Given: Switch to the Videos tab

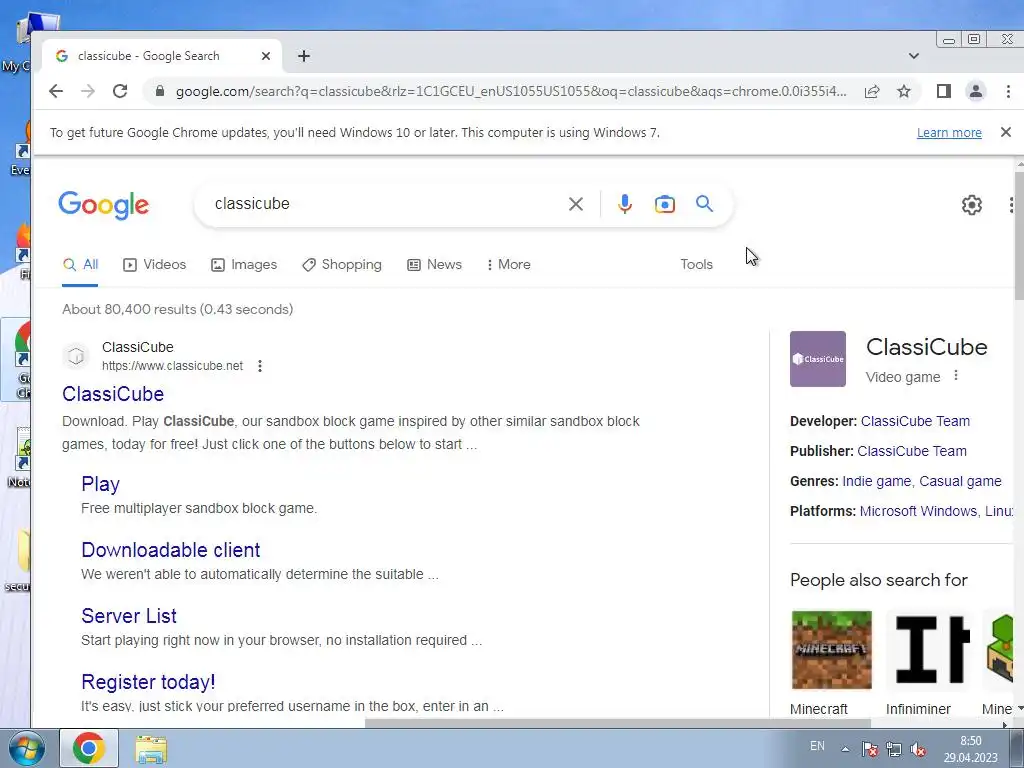Looking at the screenshot, I should tap(155, 264).
